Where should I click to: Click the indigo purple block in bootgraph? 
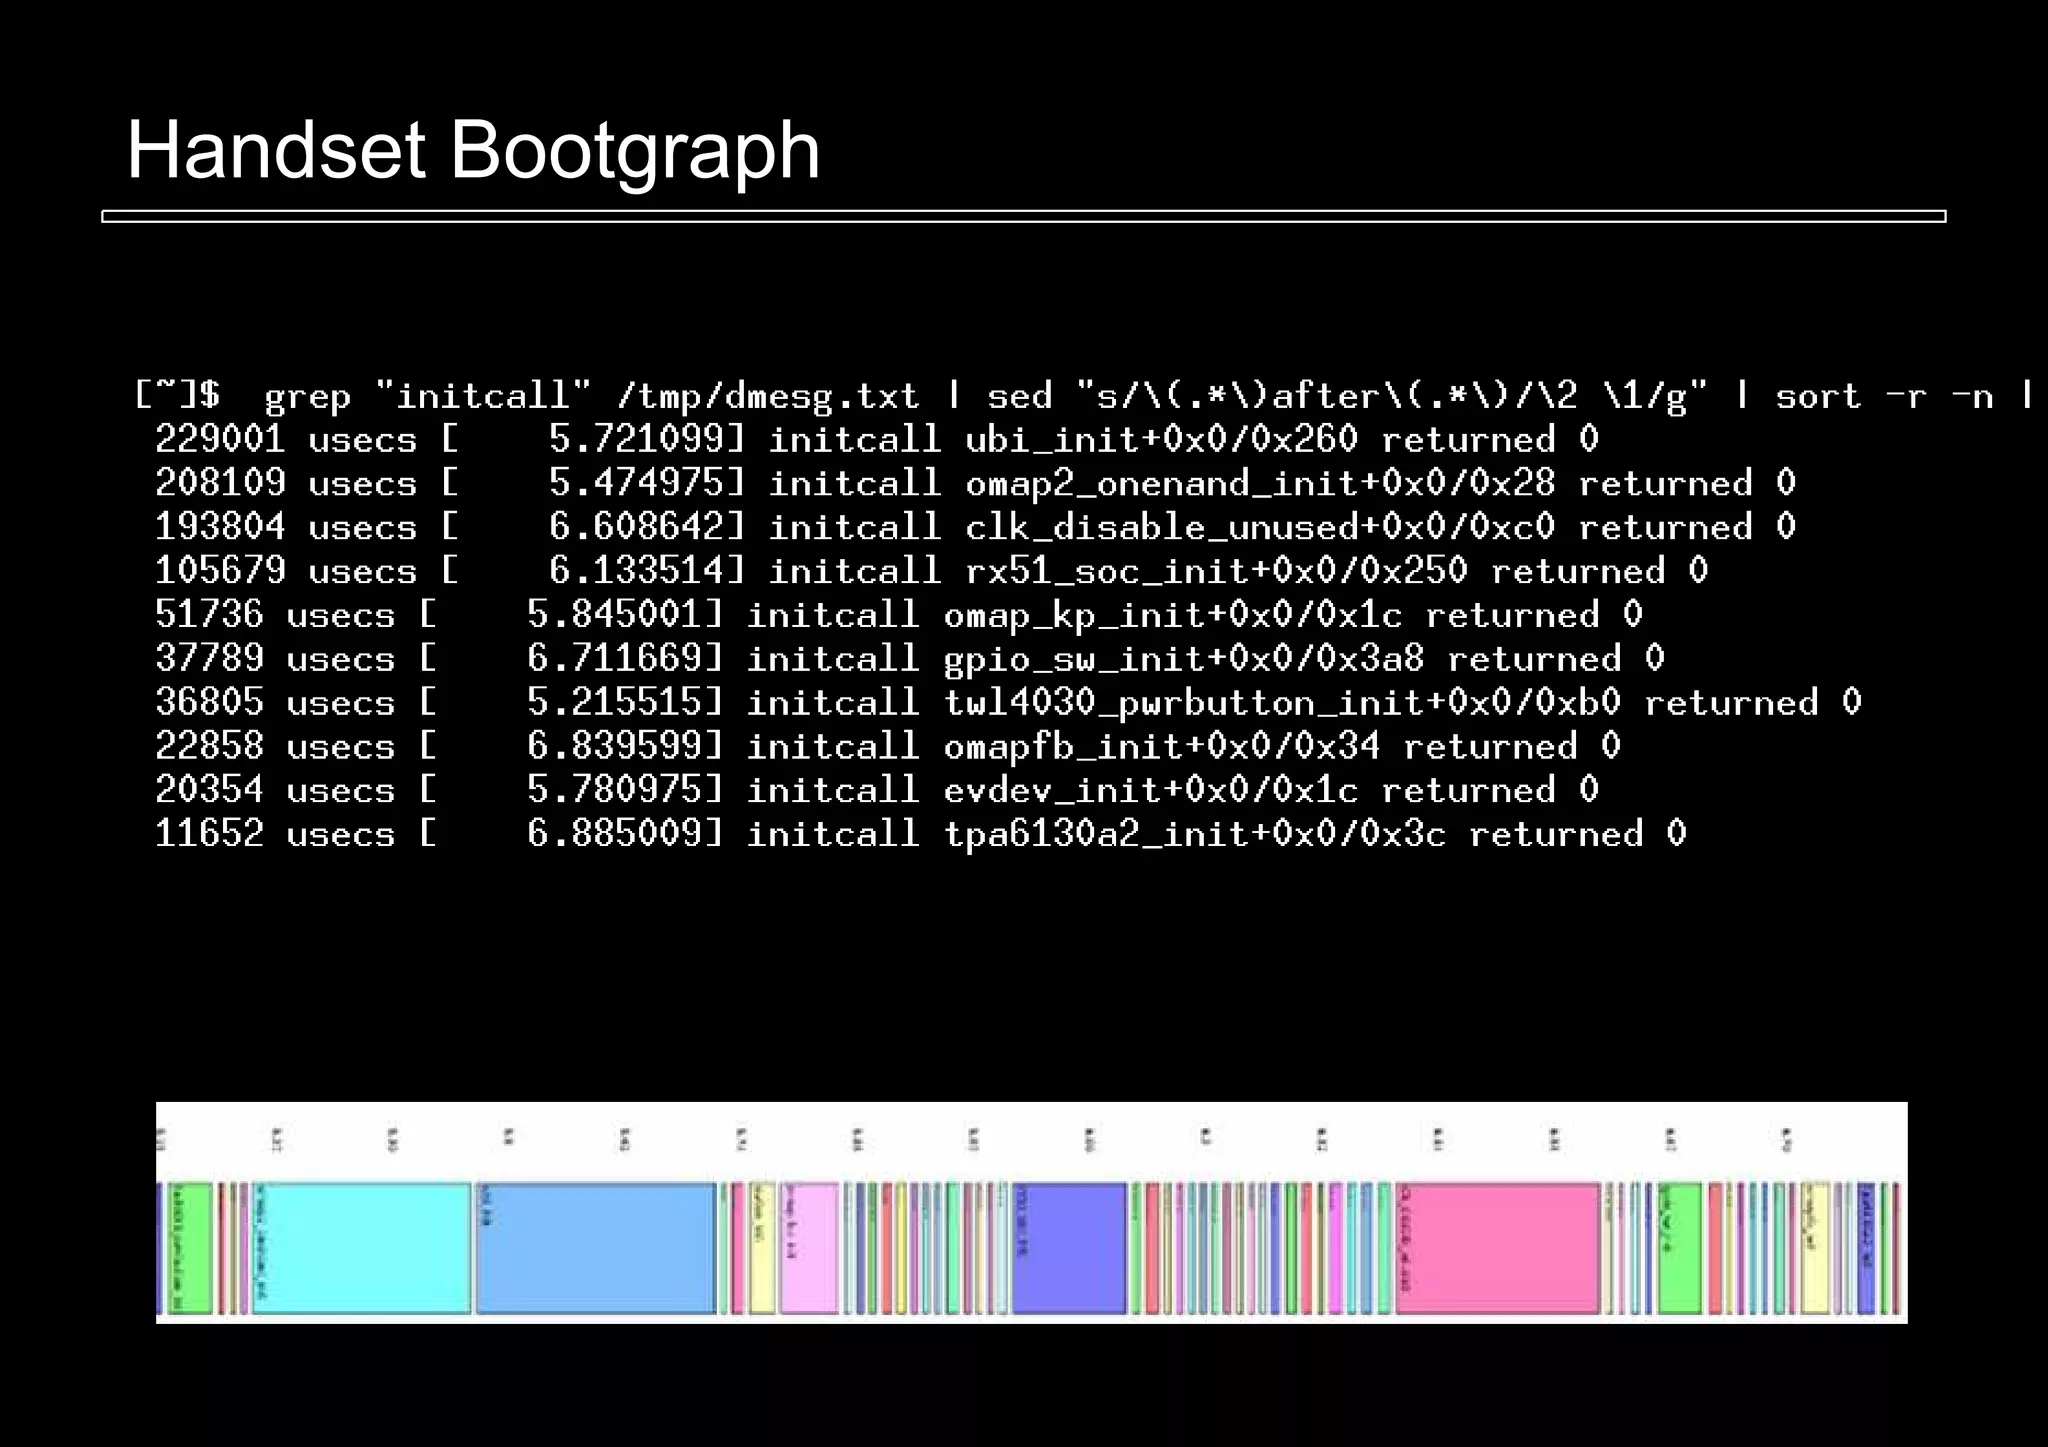coord(1069,1248)
